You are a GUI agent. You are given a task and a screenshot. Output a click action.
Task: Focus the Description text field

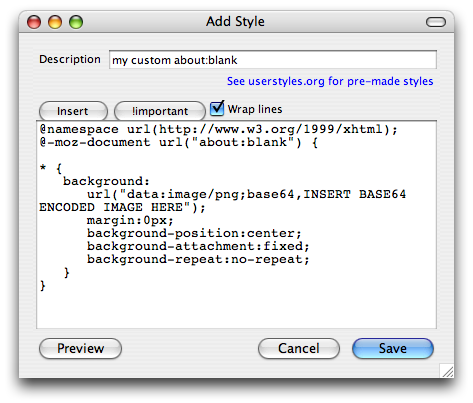273,60
